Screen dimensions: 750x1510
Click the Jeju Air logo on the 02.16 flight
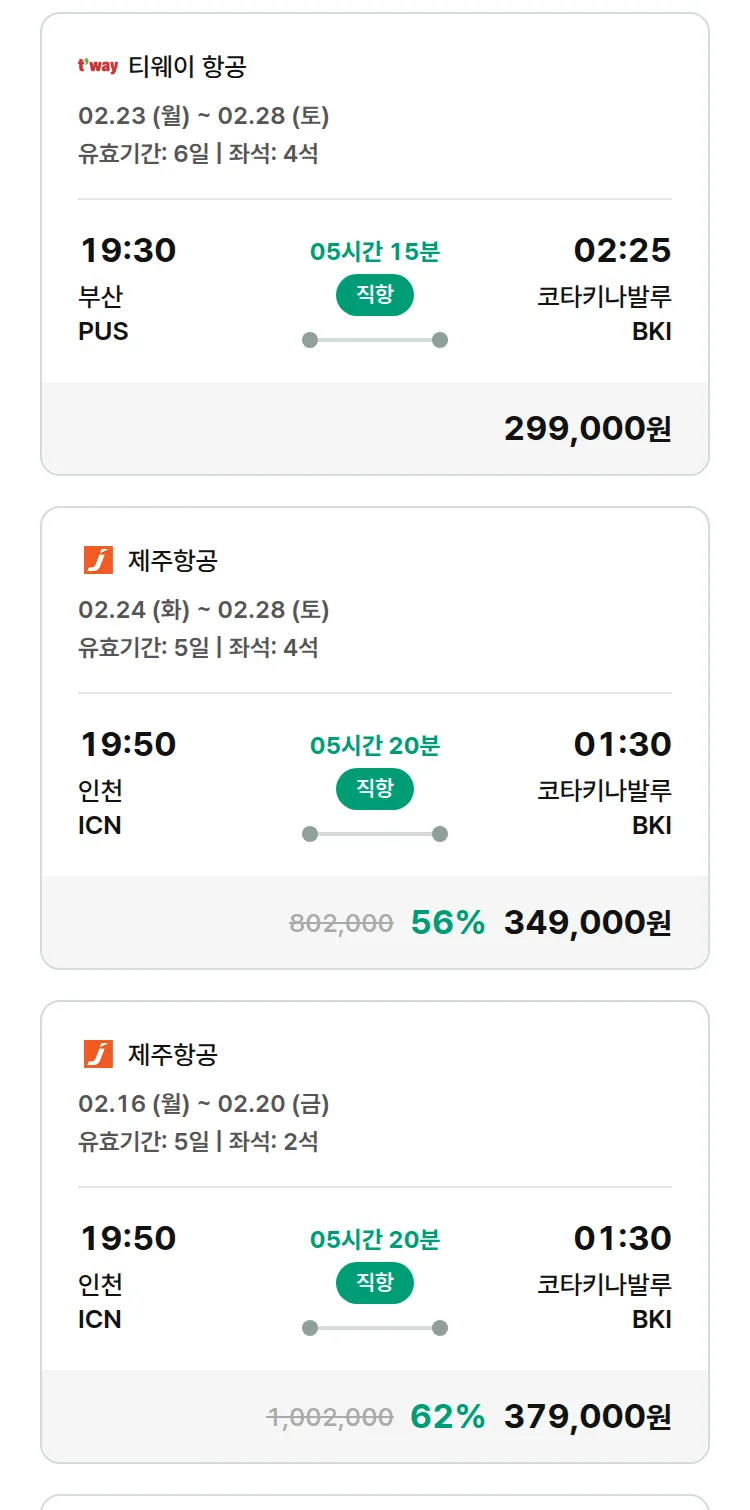pyautogui.click(x=98, y=1054)
